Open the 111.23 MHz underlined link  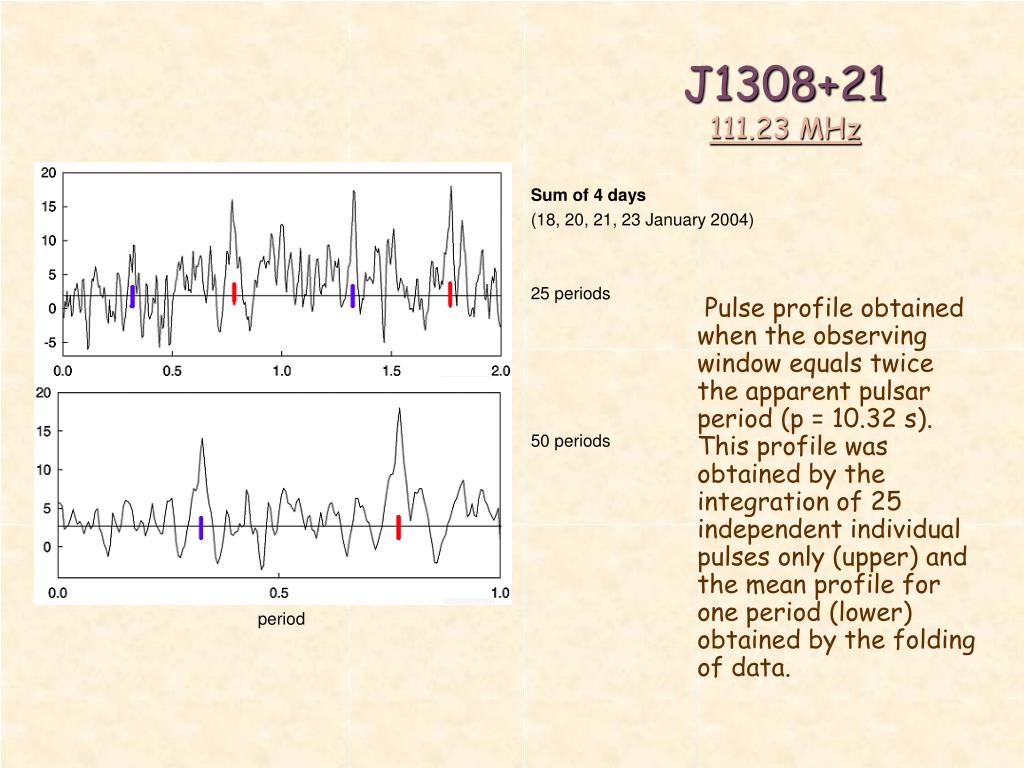[x=786, y=129]
